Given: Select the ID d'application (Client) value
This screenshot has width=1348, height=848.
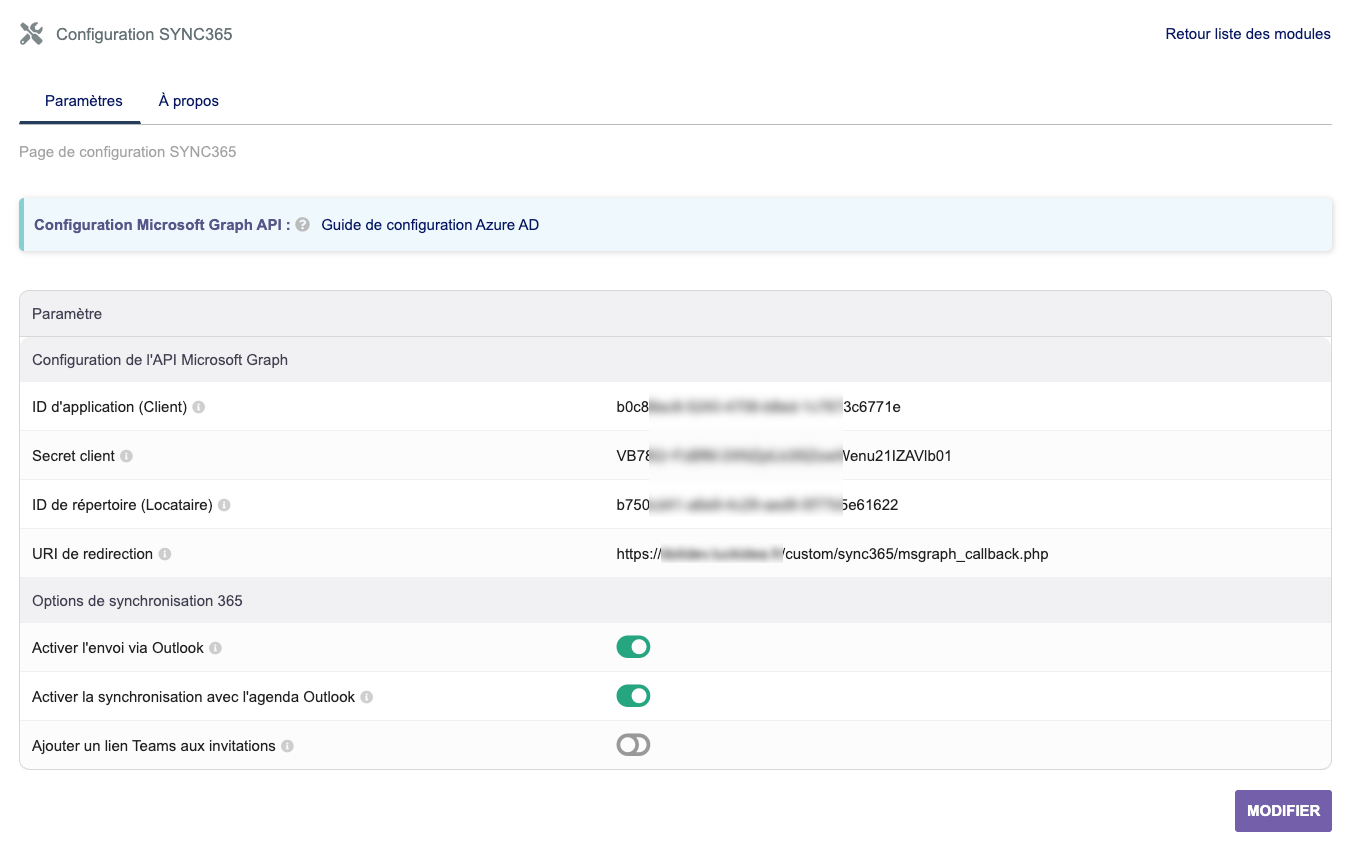Looking at the screenshot, I should [759, 407].
